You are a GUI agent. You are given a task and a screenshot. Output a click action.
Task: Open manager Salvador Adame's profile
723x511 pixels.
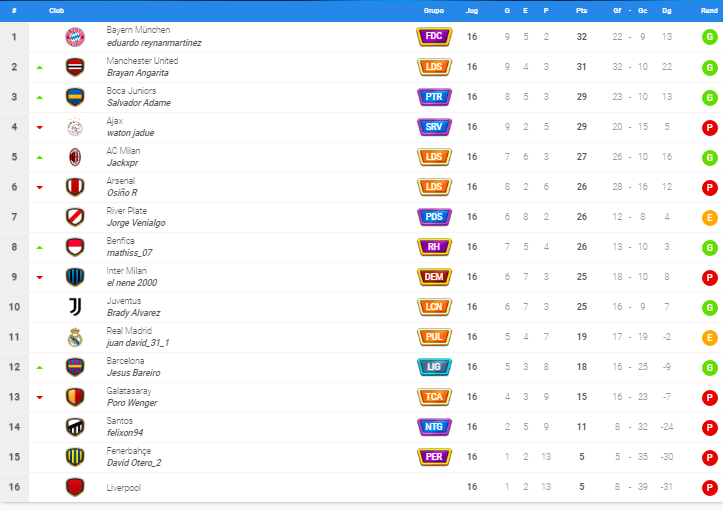(x=139, y=103)
